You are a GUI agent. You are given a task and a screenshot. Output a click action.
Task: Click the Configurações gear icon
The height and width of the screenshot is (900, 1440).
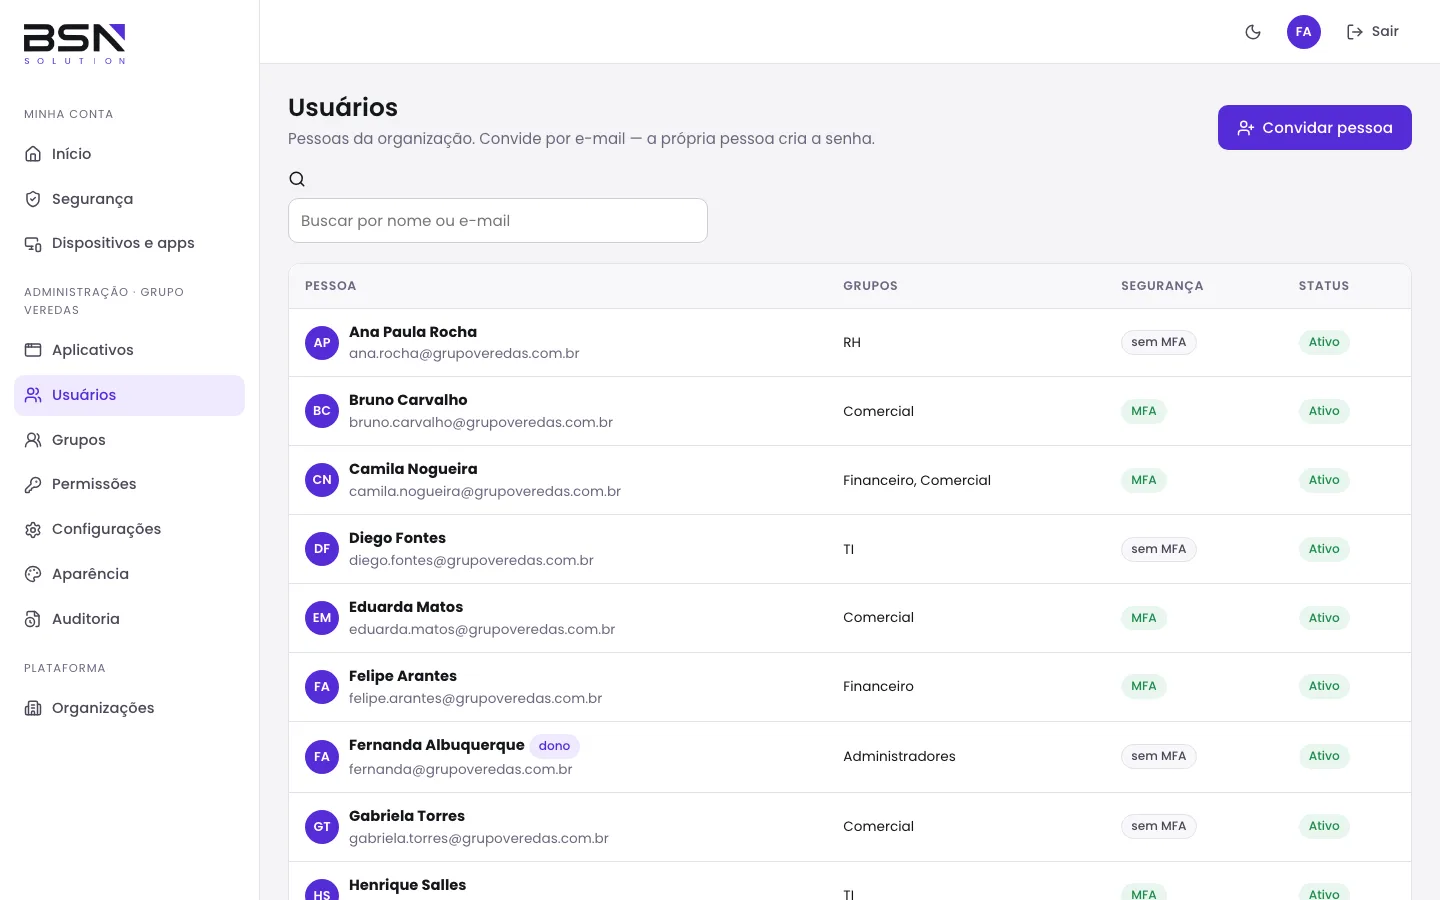pos(33,529)
